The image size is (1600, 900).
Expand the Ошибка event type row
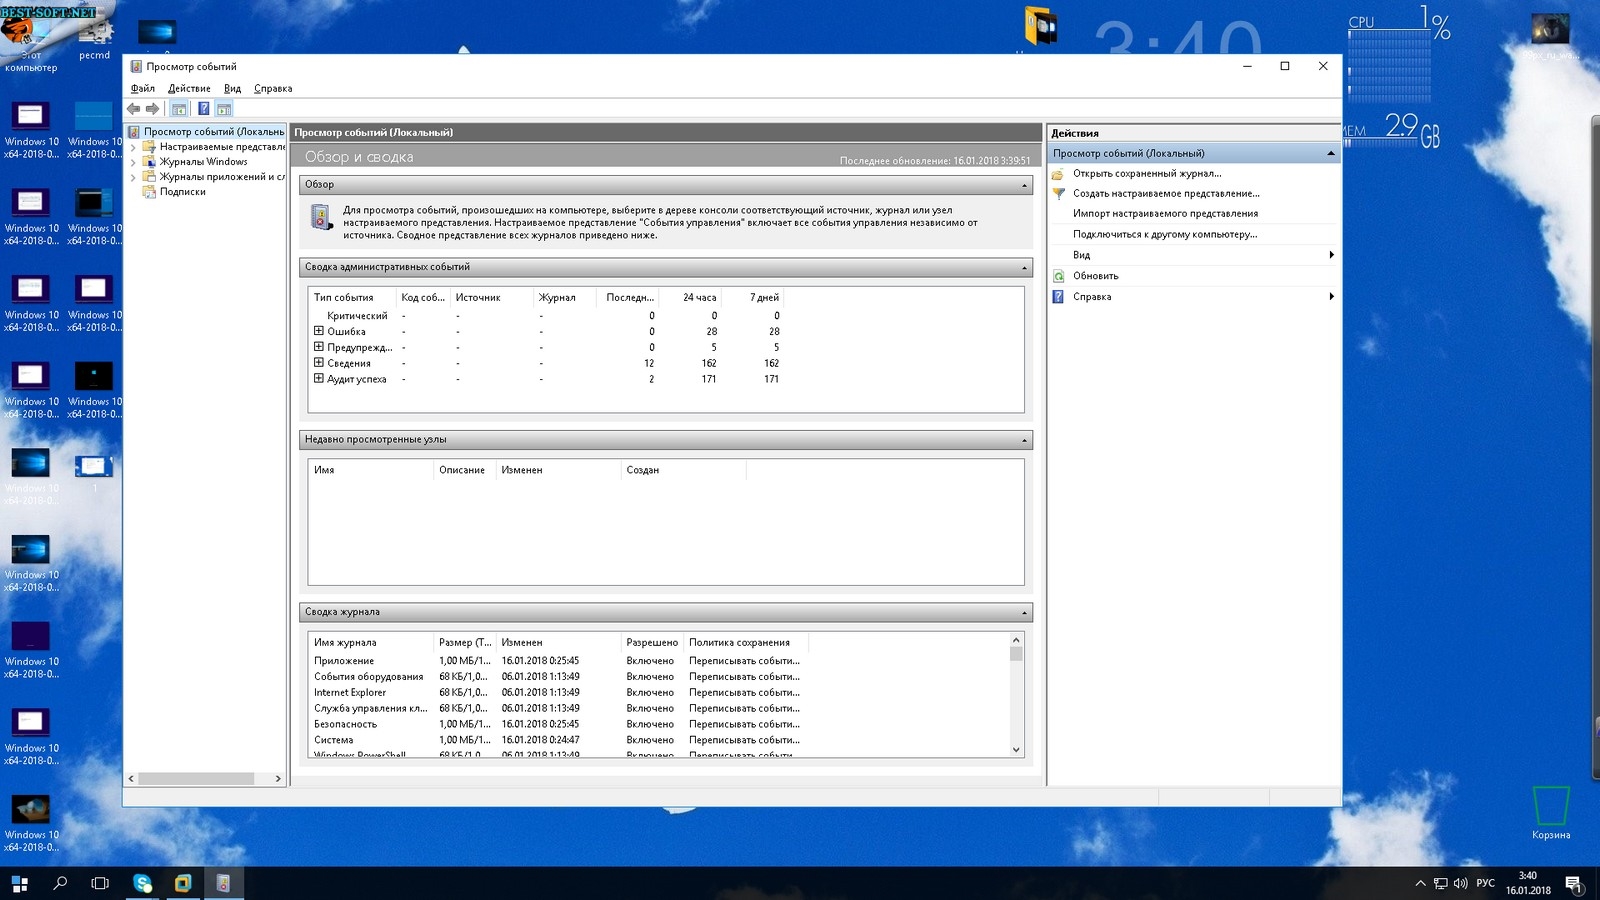319,331
